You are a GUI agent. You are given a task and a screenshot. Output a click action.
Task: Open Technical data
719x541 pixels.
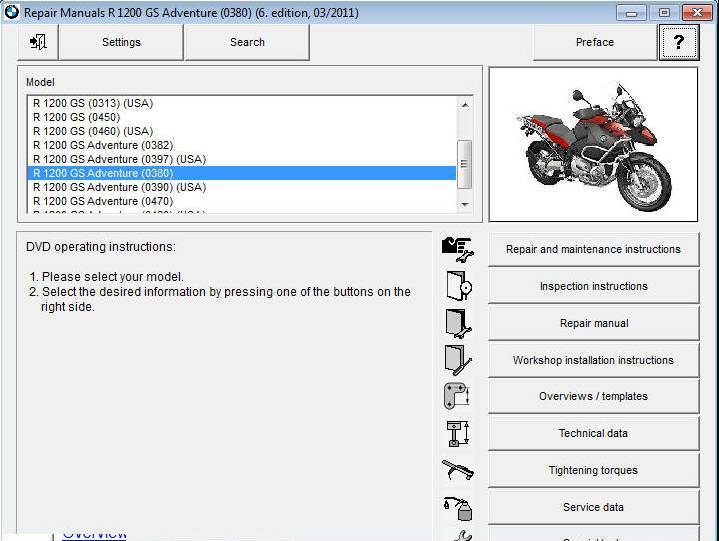pyautogui.click(x=593, y=433)
